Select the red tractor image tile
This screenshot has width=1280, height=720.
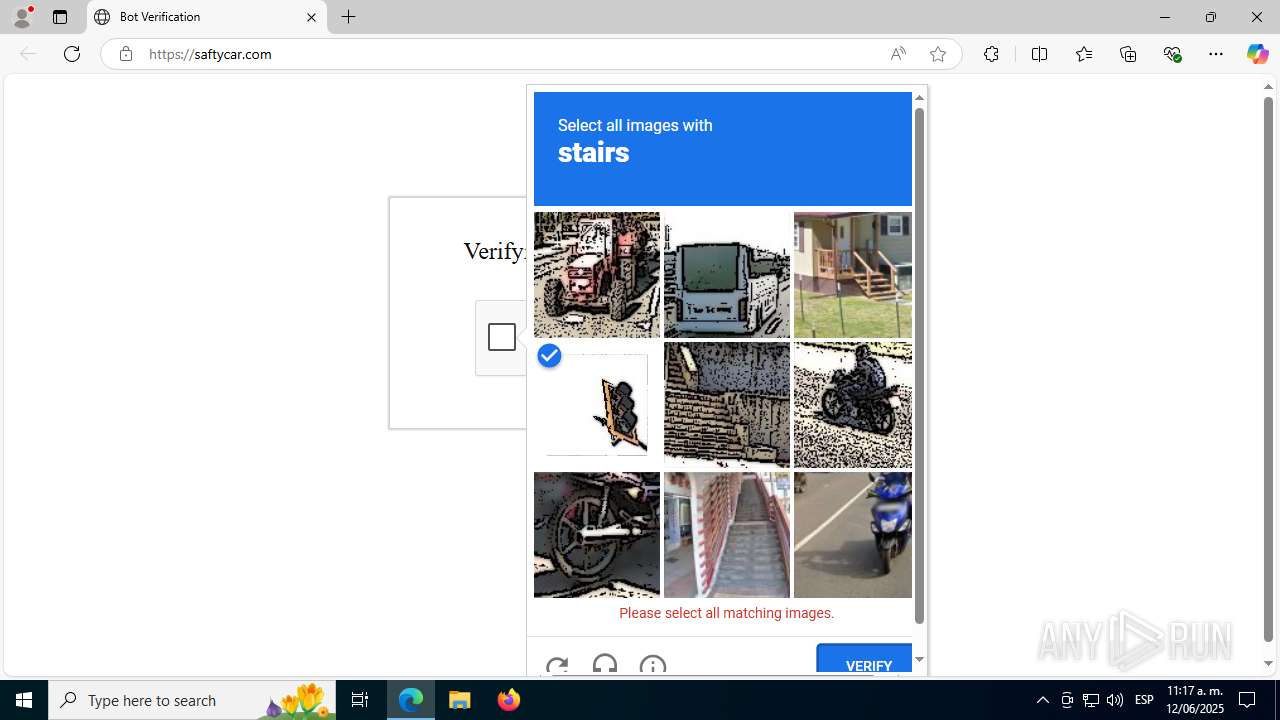(597, 275)
